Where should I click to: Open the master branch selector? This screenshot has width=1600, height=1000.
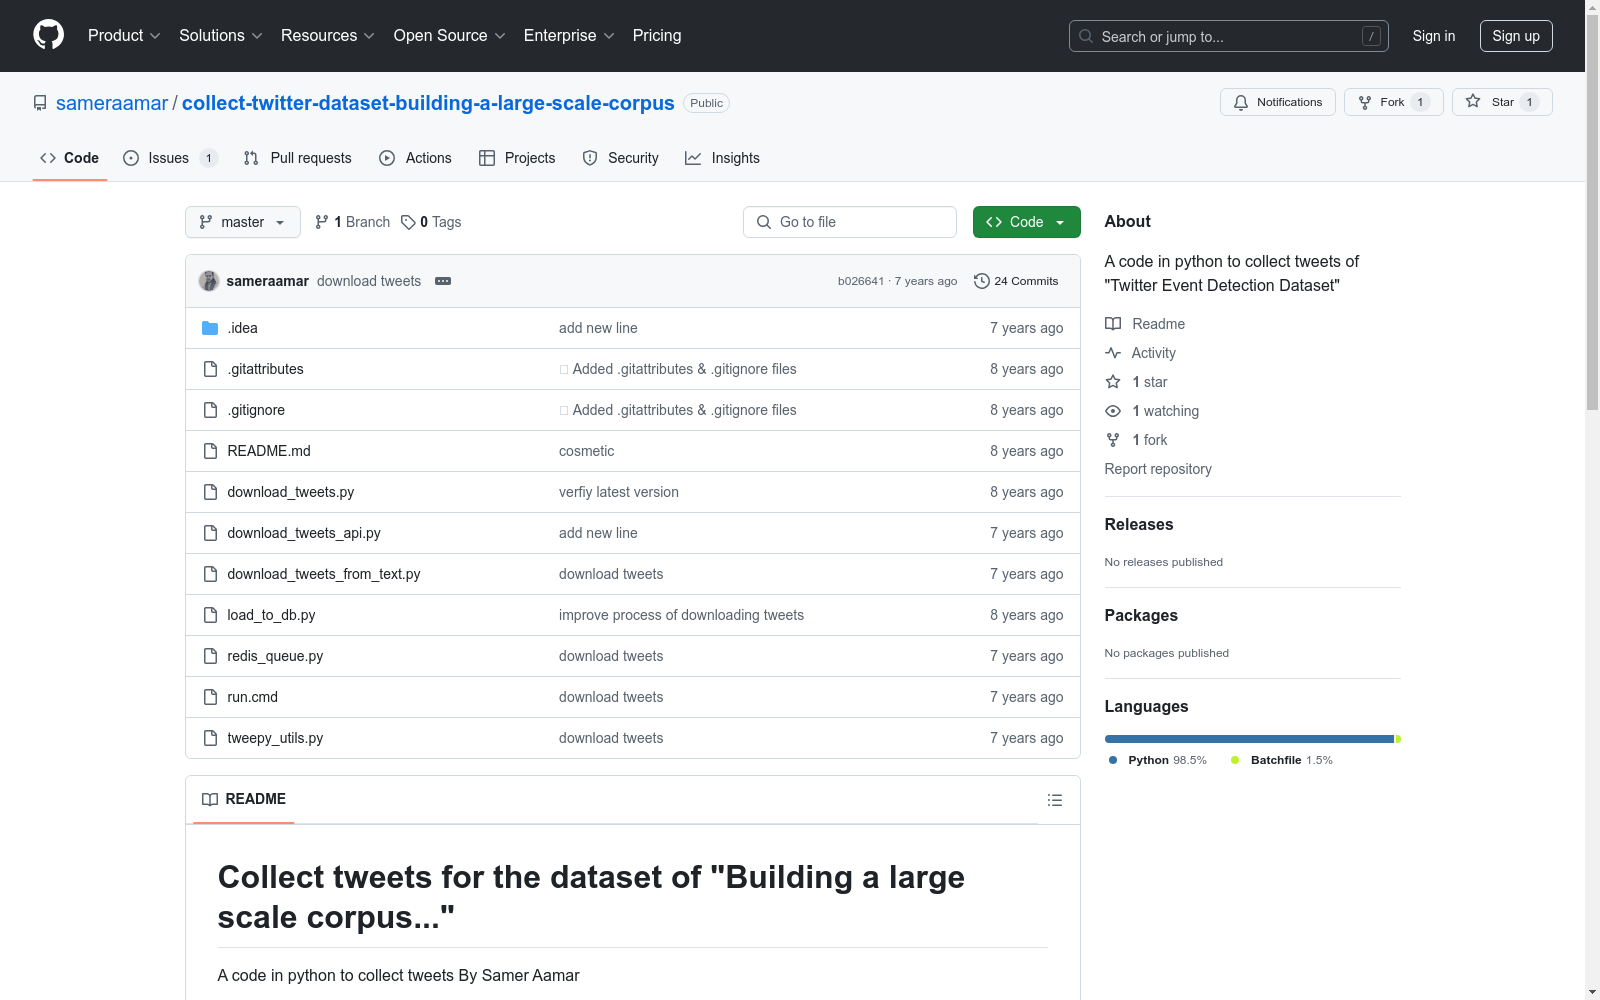tap(243, 222)
